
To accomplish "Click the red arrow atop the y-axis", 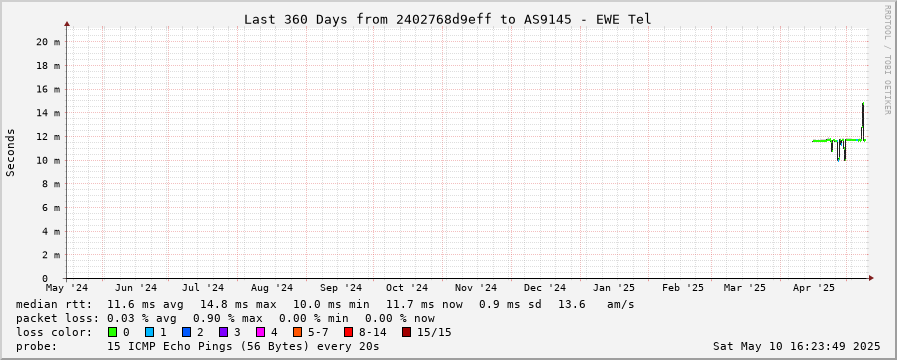I will [67, 23].
